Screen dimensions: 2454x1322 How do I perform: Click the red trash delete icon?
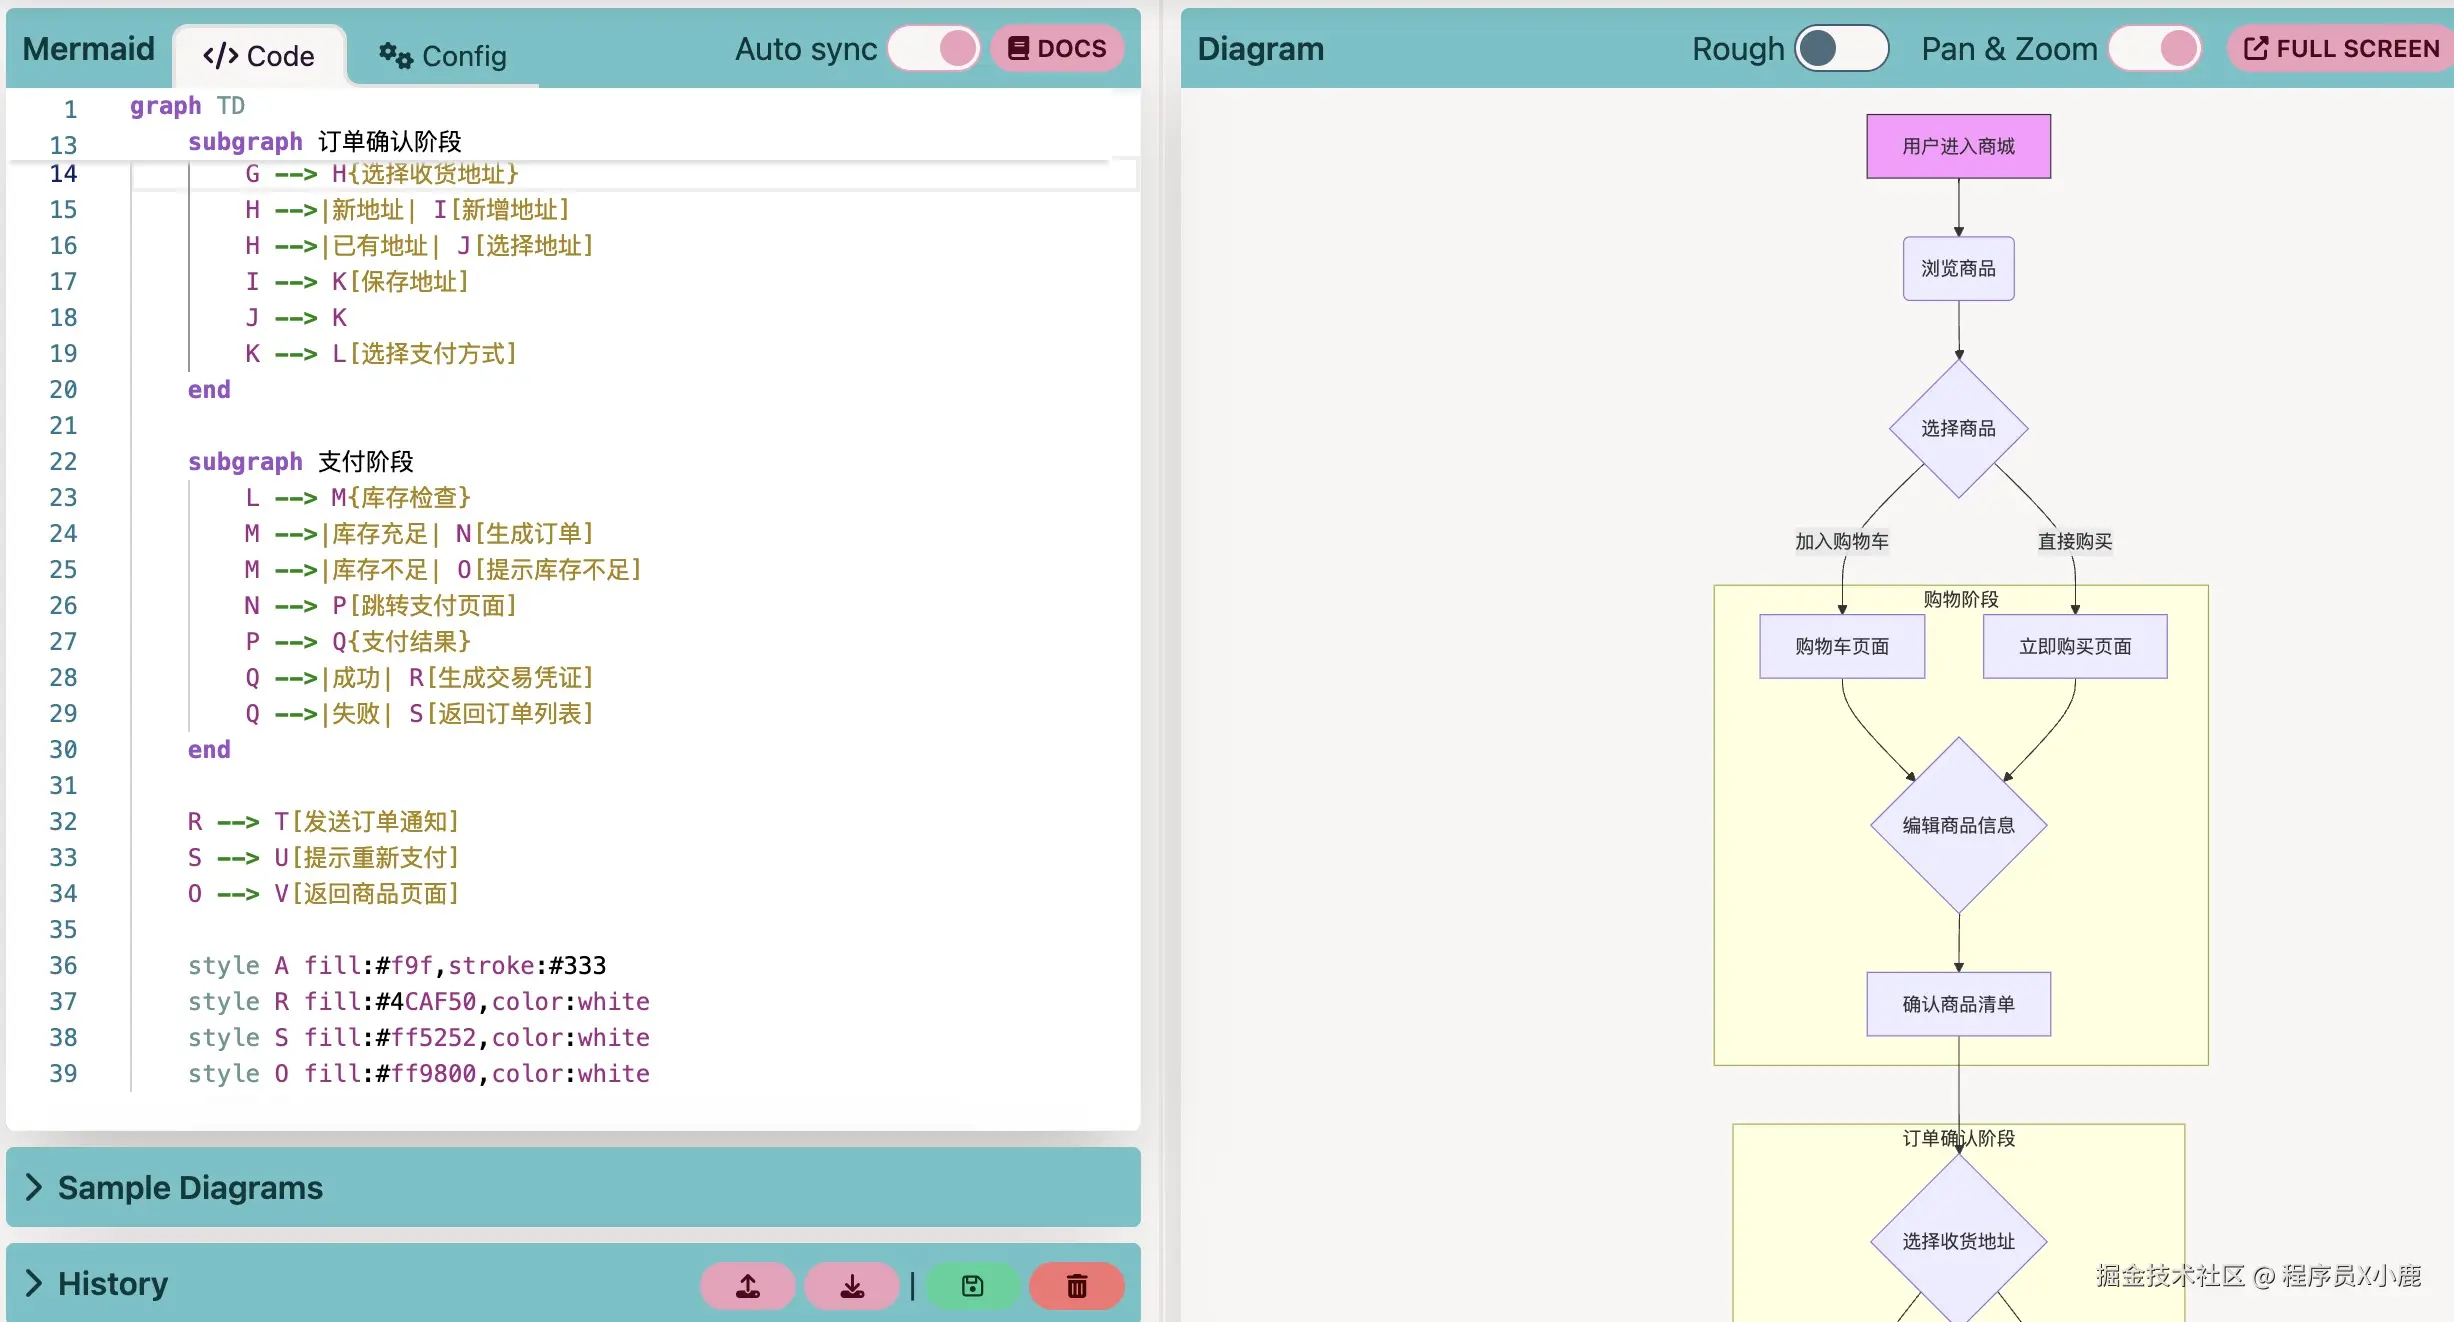[x=1077, y=1286]
